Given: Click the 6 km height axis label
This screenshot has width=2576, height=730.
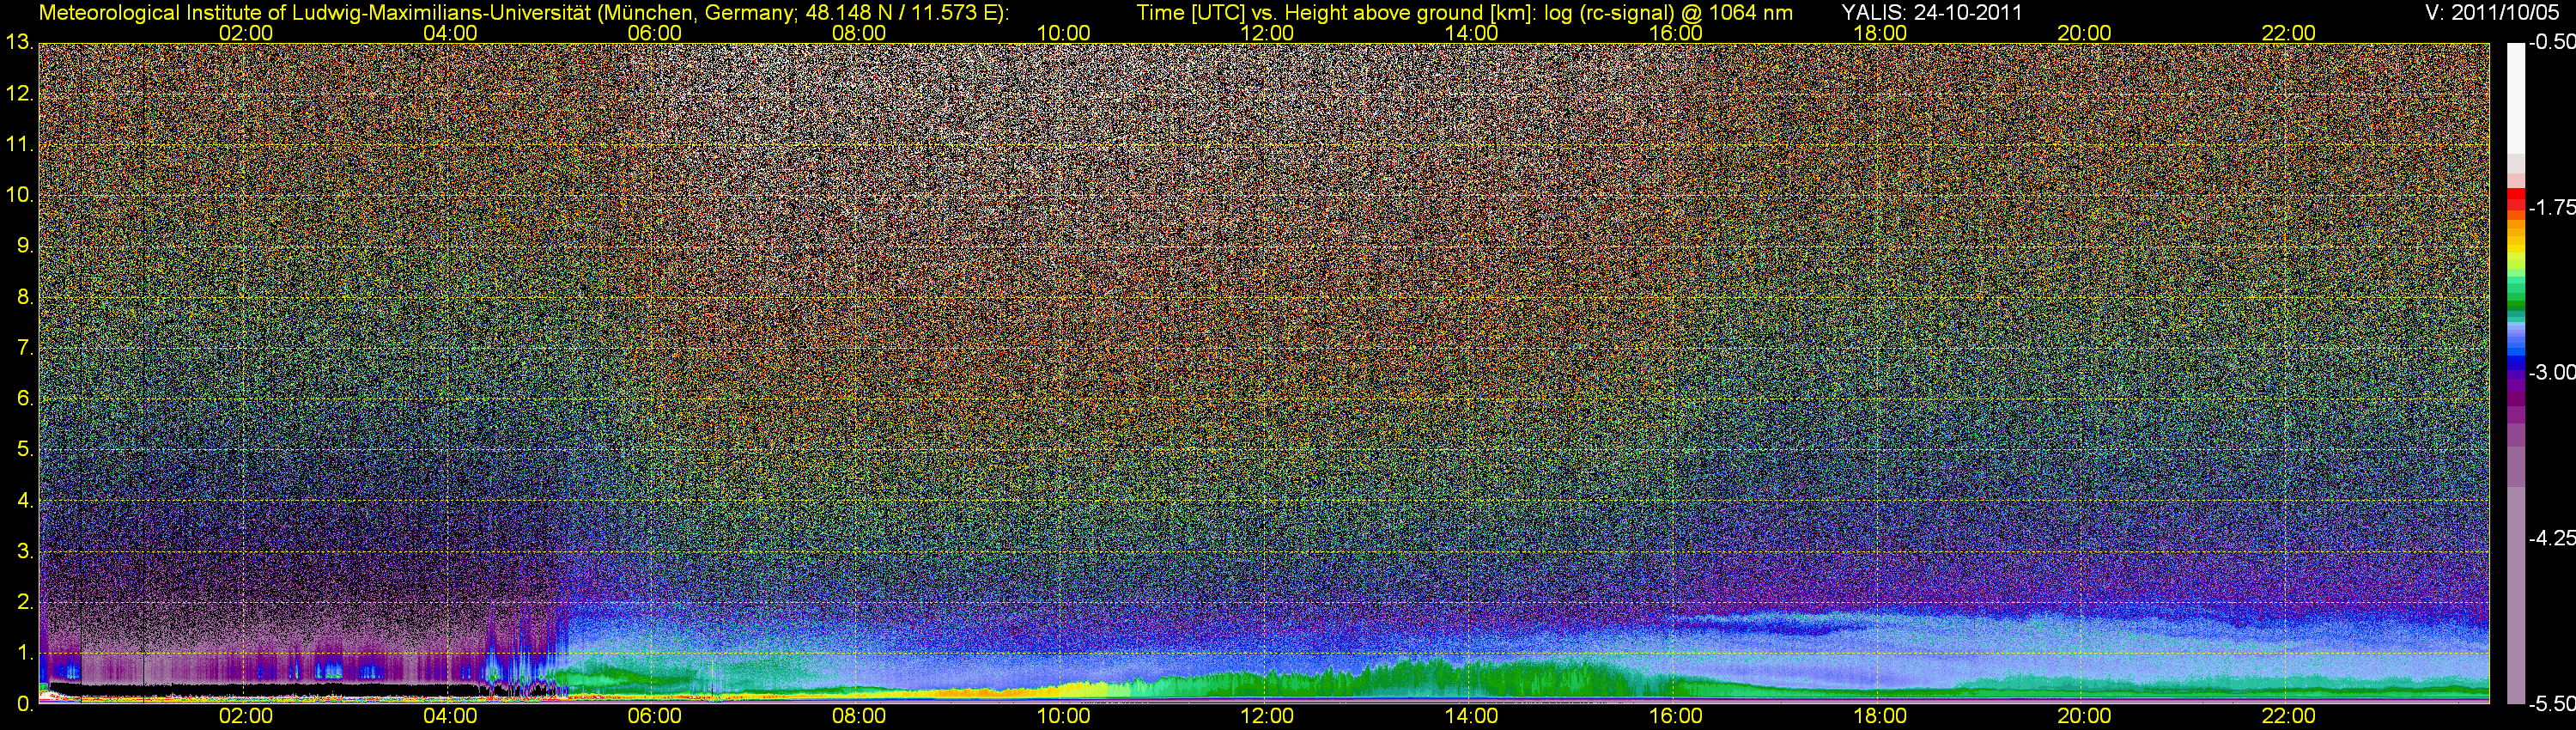Looking at the screenshot, I should pyautogui.click(x=25, y=399).
